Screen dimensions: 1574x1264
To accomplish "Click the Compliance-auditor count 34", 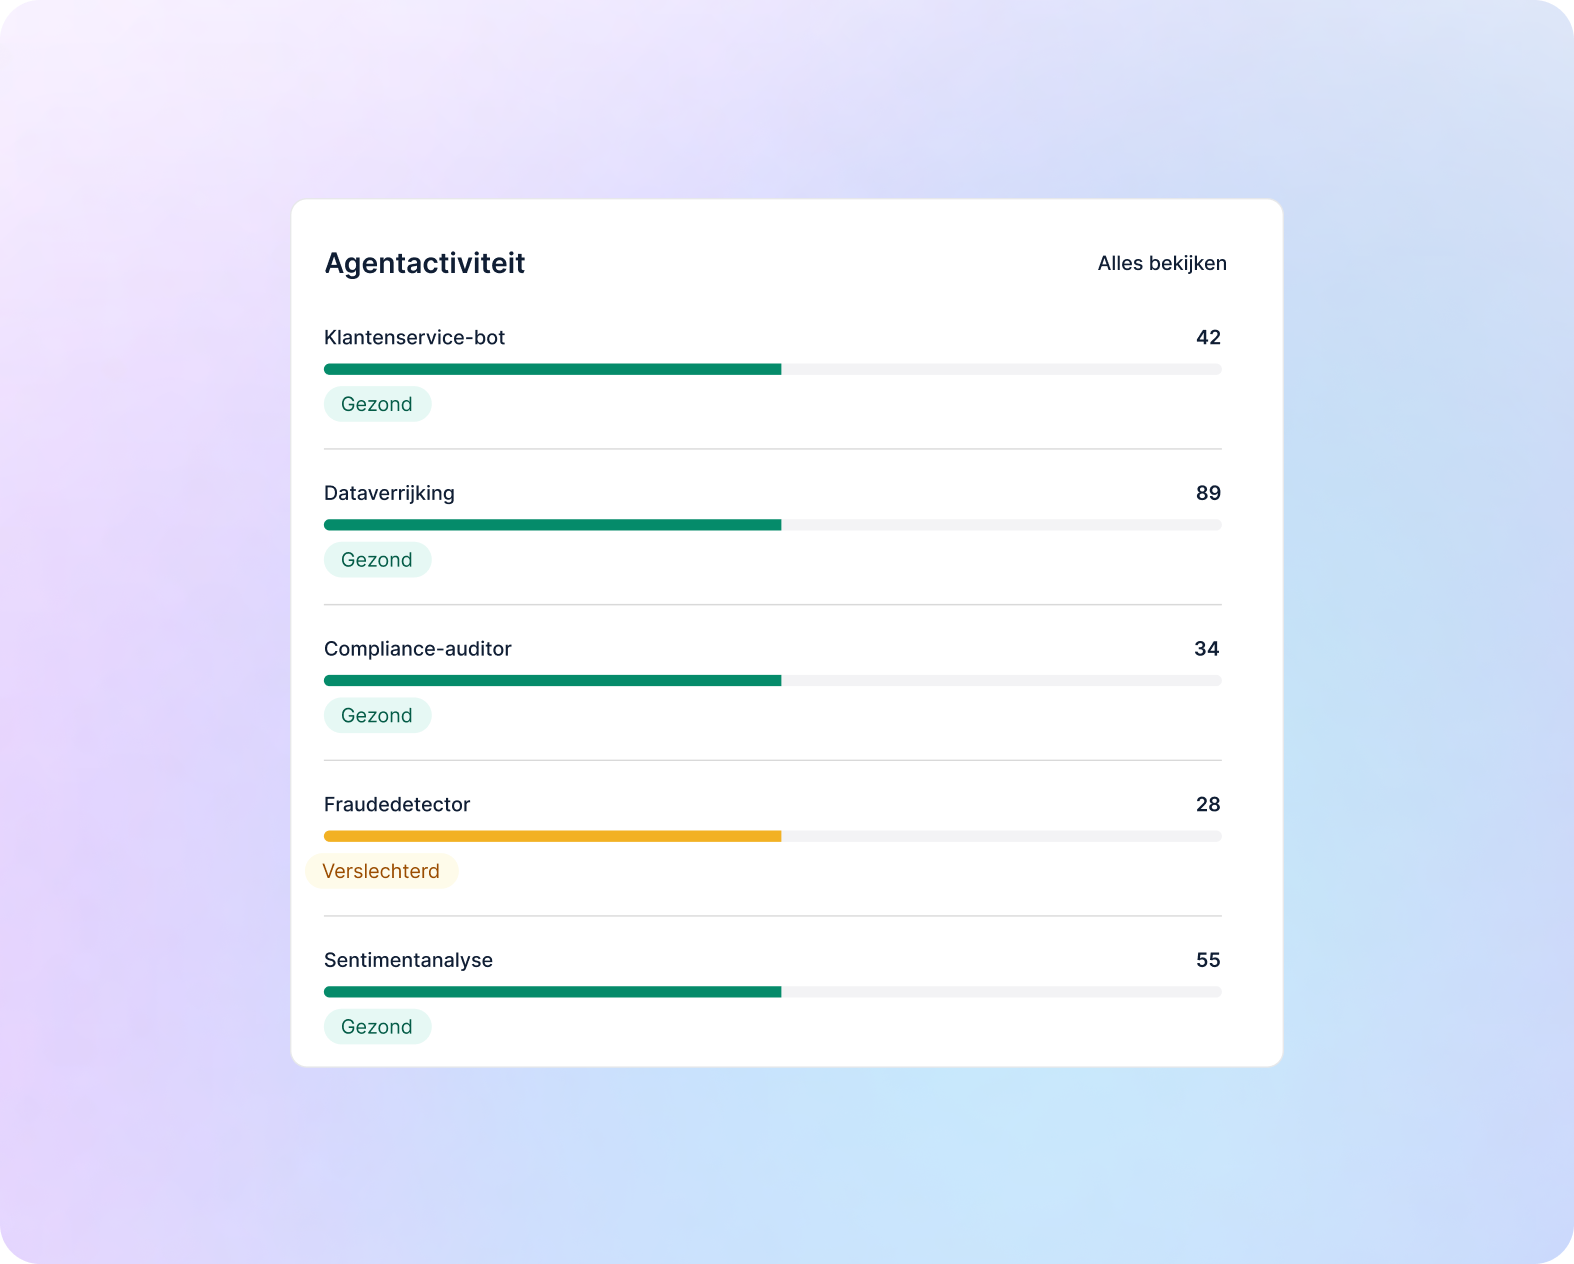I will pos(1207,649).
